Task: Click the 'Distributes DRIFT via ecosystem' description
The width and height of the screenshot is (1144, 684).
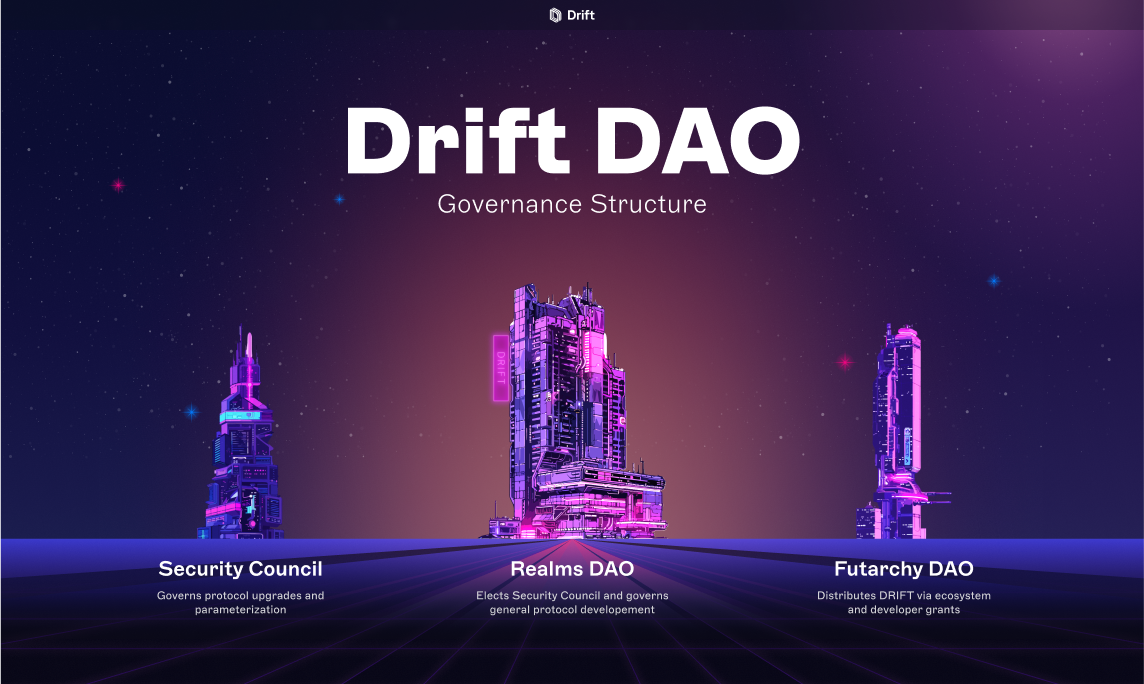Action: 903,602
